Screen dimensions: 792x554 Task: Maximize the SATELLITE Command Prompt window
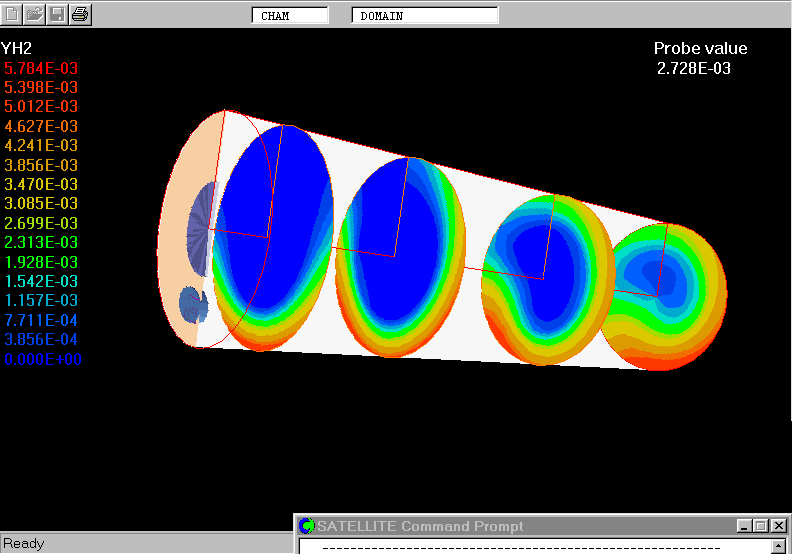click(x=760, y=526)
